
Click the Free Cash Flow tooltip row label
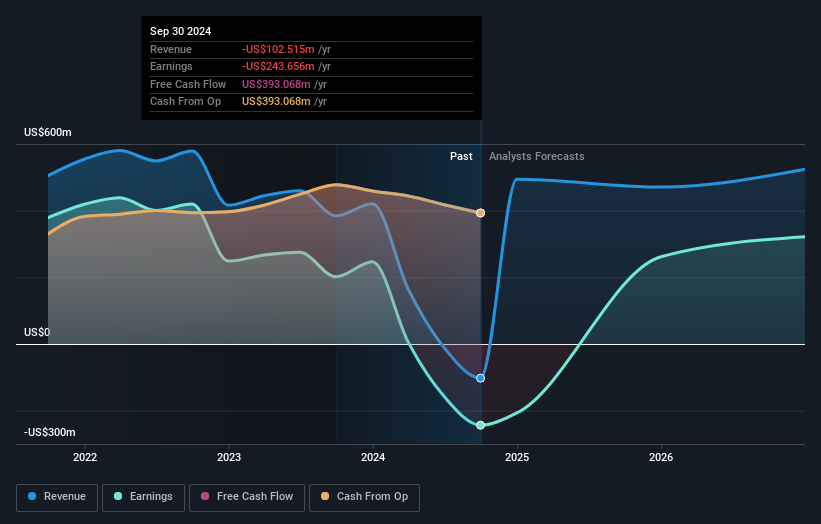click(188, 84)
